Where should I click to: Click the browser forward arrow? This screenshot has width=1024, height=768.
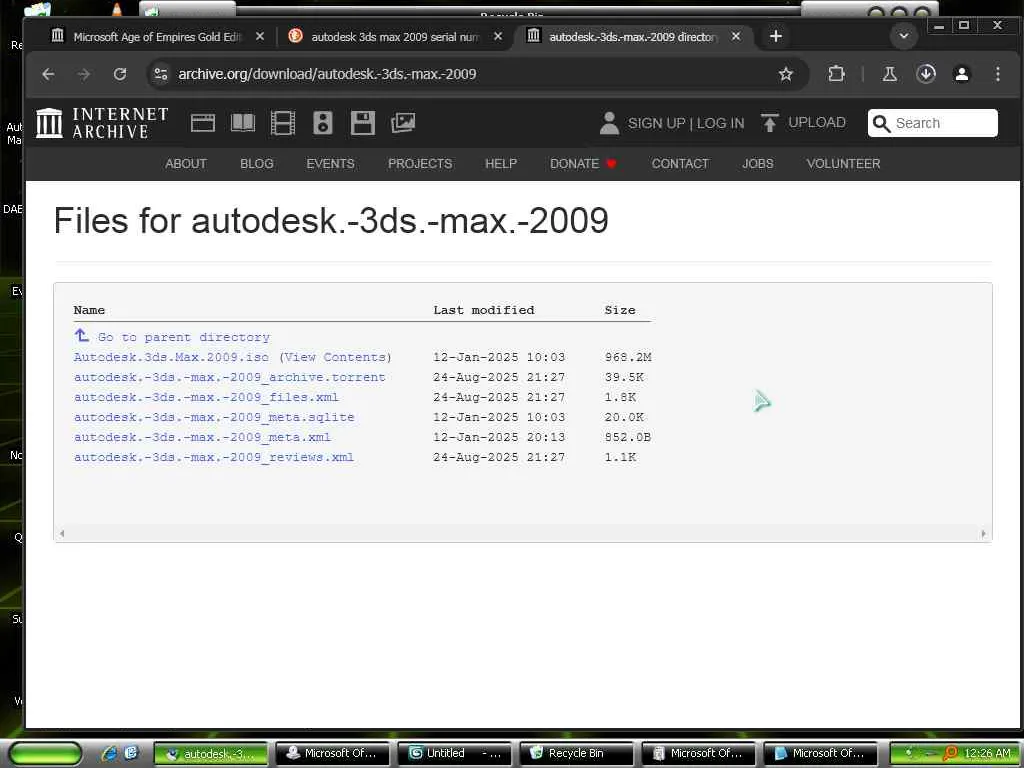84,74
